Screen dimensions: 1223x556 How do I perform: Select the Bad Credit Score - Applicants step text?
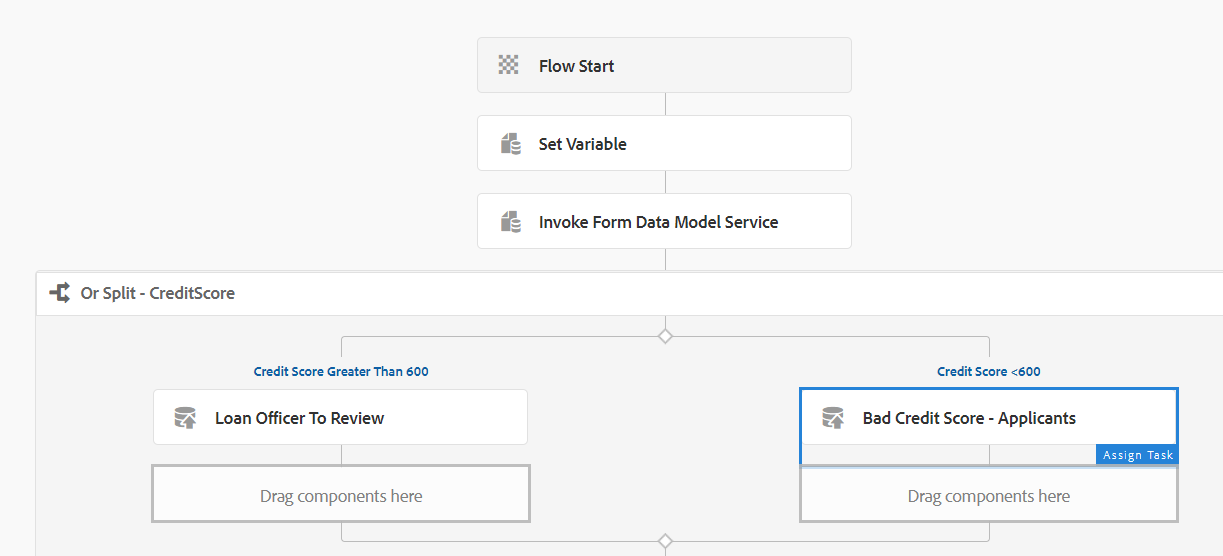(x=969, y=418)
